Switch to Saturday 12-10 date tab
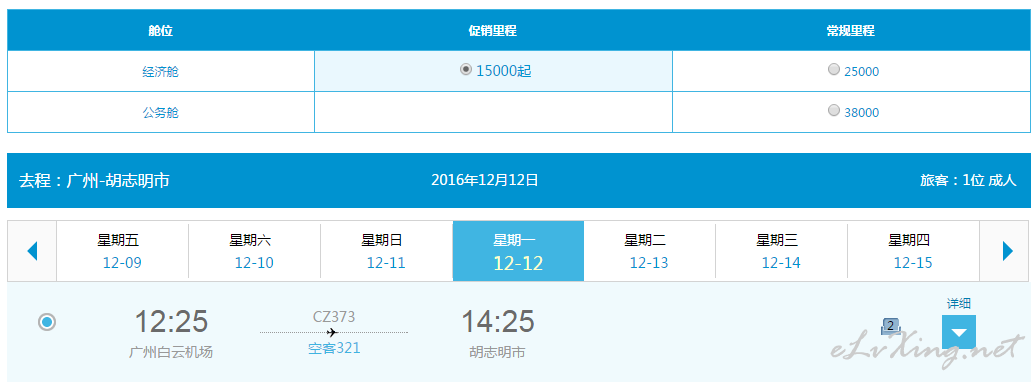 click(x=254, y=251)
